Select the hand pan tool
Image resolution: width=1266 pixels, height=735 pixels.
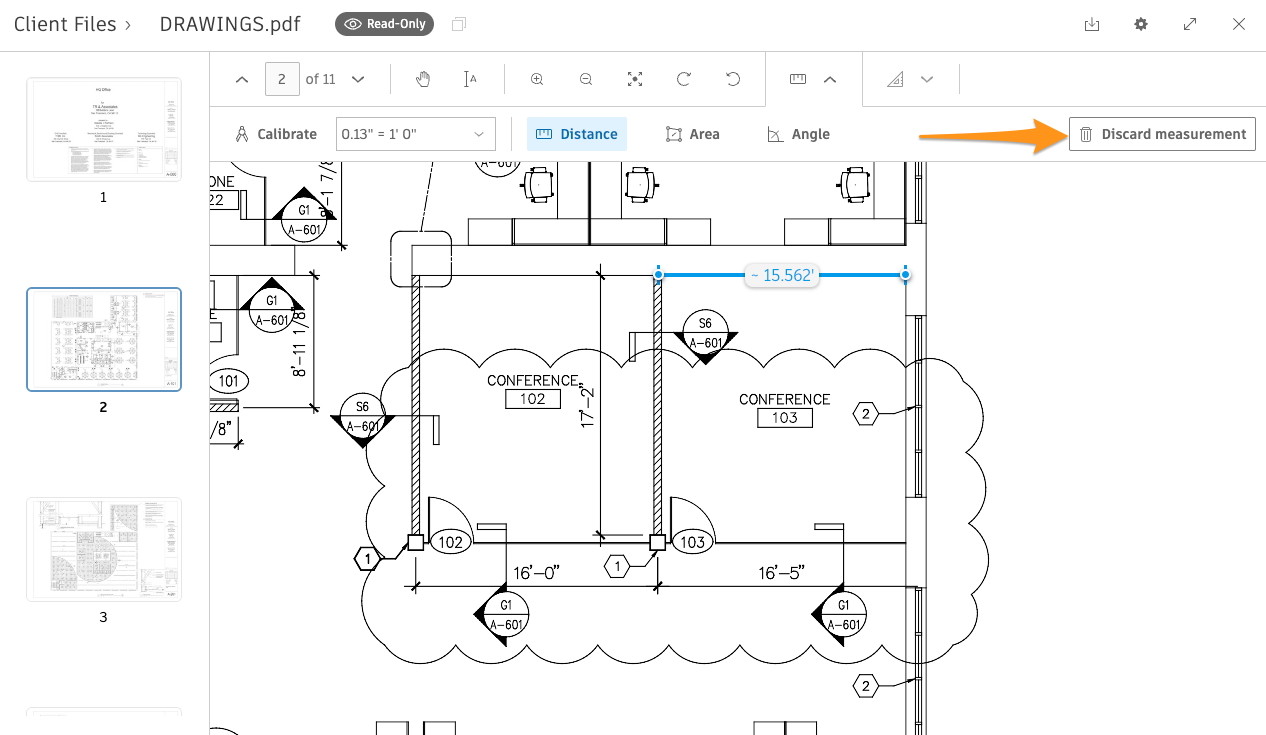tap(422, 78)
